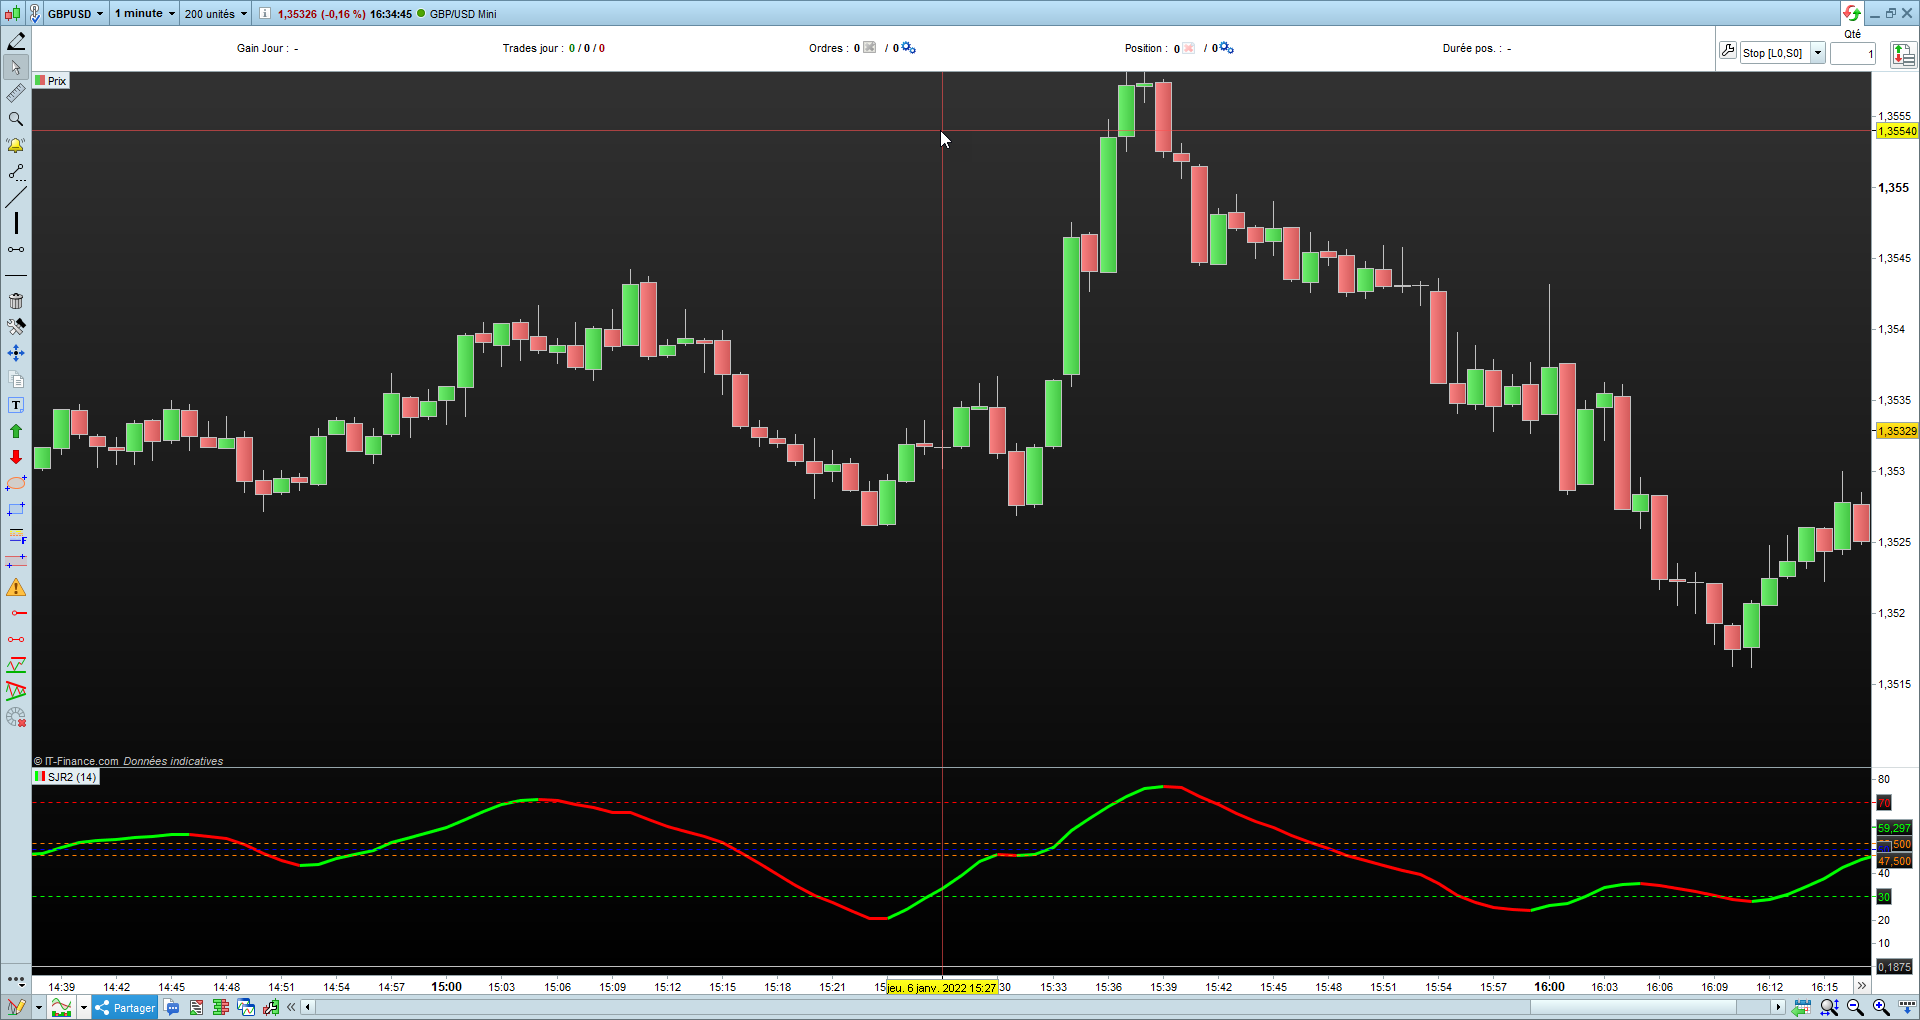The height and width of the screenshot is (1020, 1920).
Task: Open the 200 unités menu
Action: pyautogui.click(x=215, y=14)
